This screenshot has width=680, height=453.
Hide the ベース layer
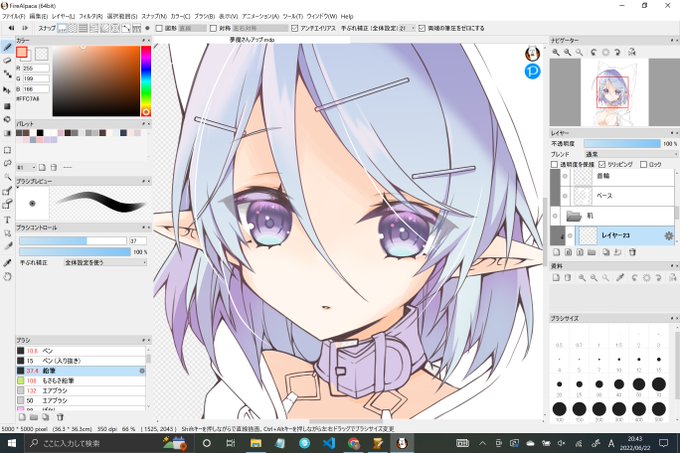click(565, 196)
